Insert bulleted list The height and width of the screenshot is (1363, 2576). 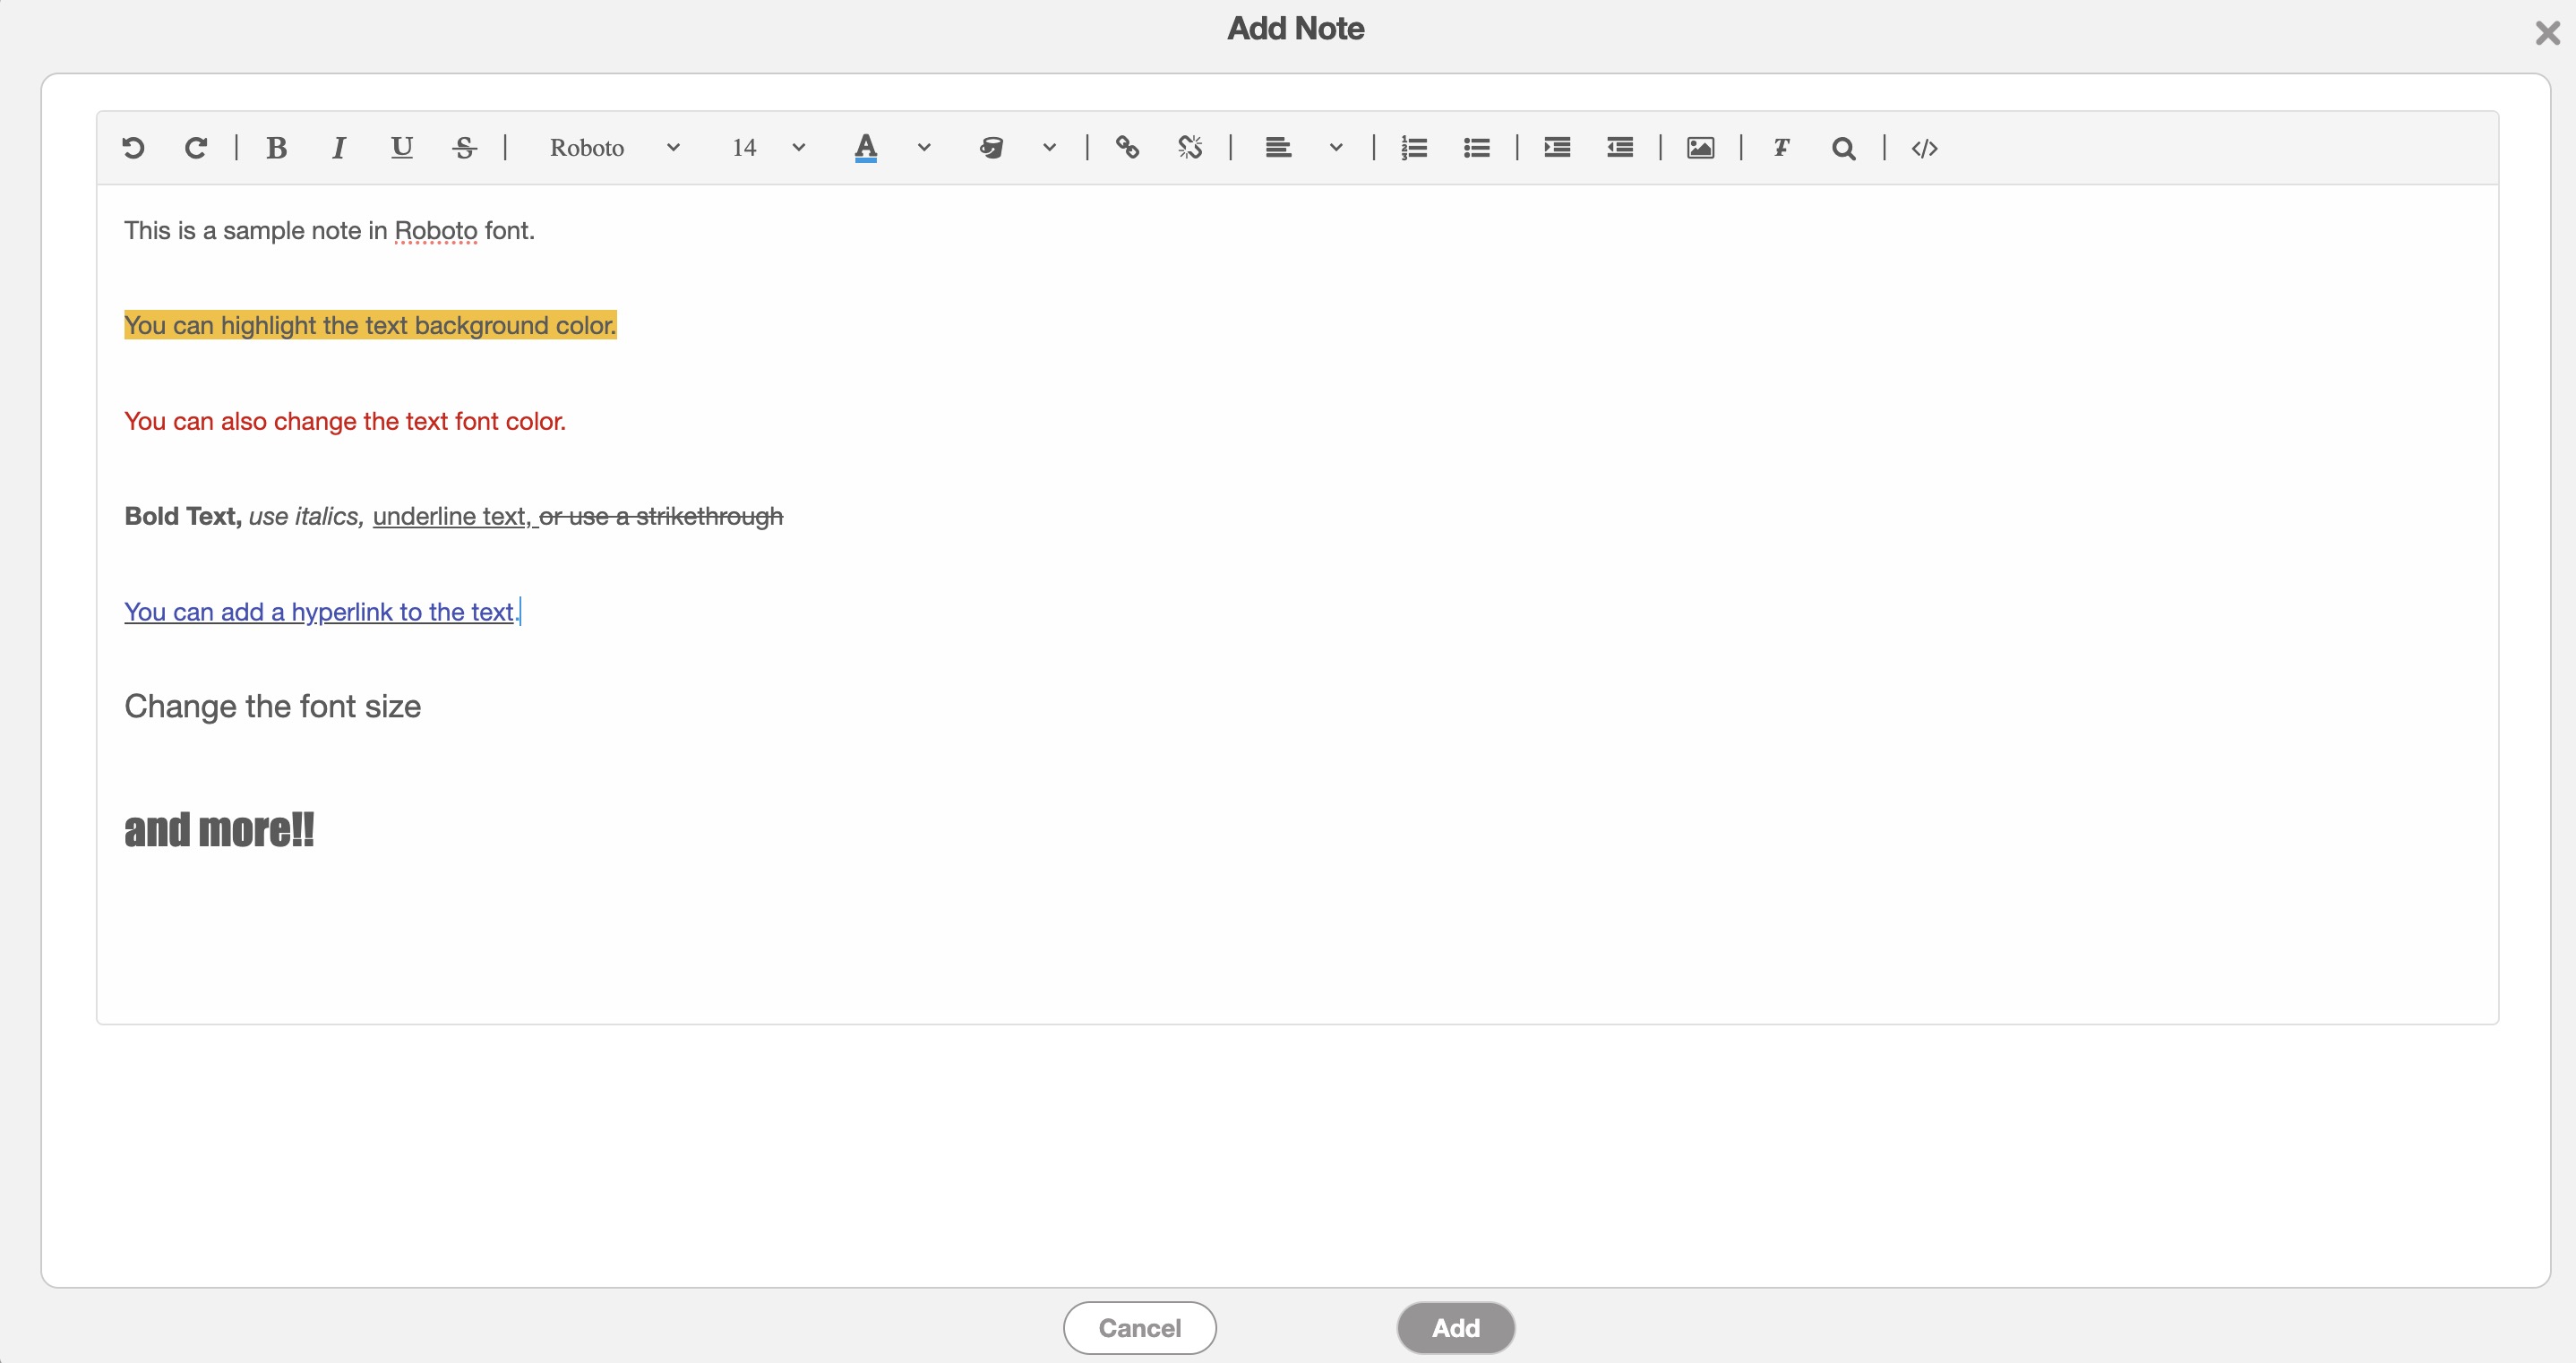1476,148
